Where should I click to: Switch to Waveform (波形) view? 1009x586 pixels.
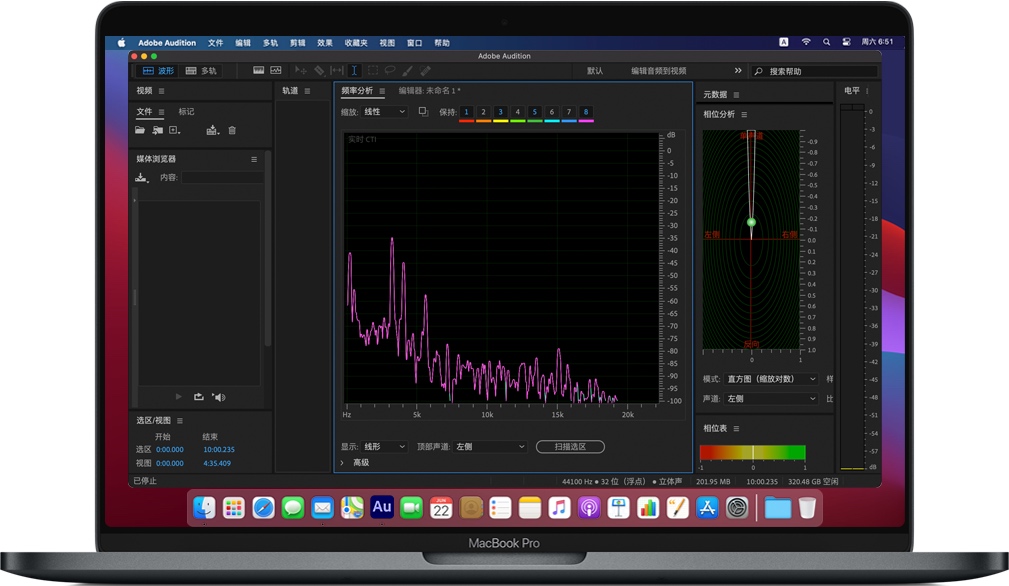pyautogui.click(x=157, y=71)
